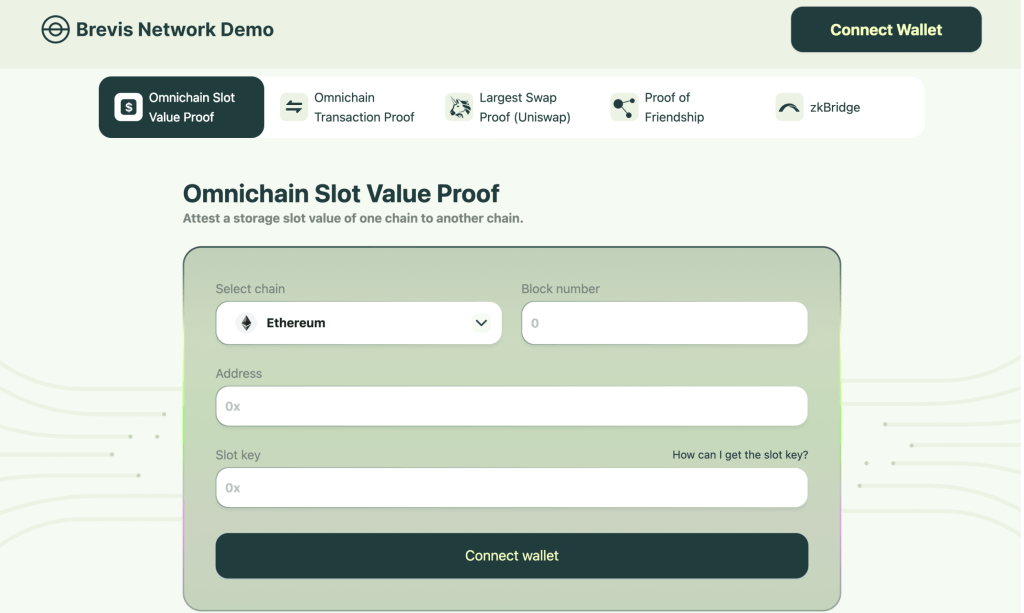Click the Brevis Network logo icon
This screenshot has height=613, width=1024.
55,30
